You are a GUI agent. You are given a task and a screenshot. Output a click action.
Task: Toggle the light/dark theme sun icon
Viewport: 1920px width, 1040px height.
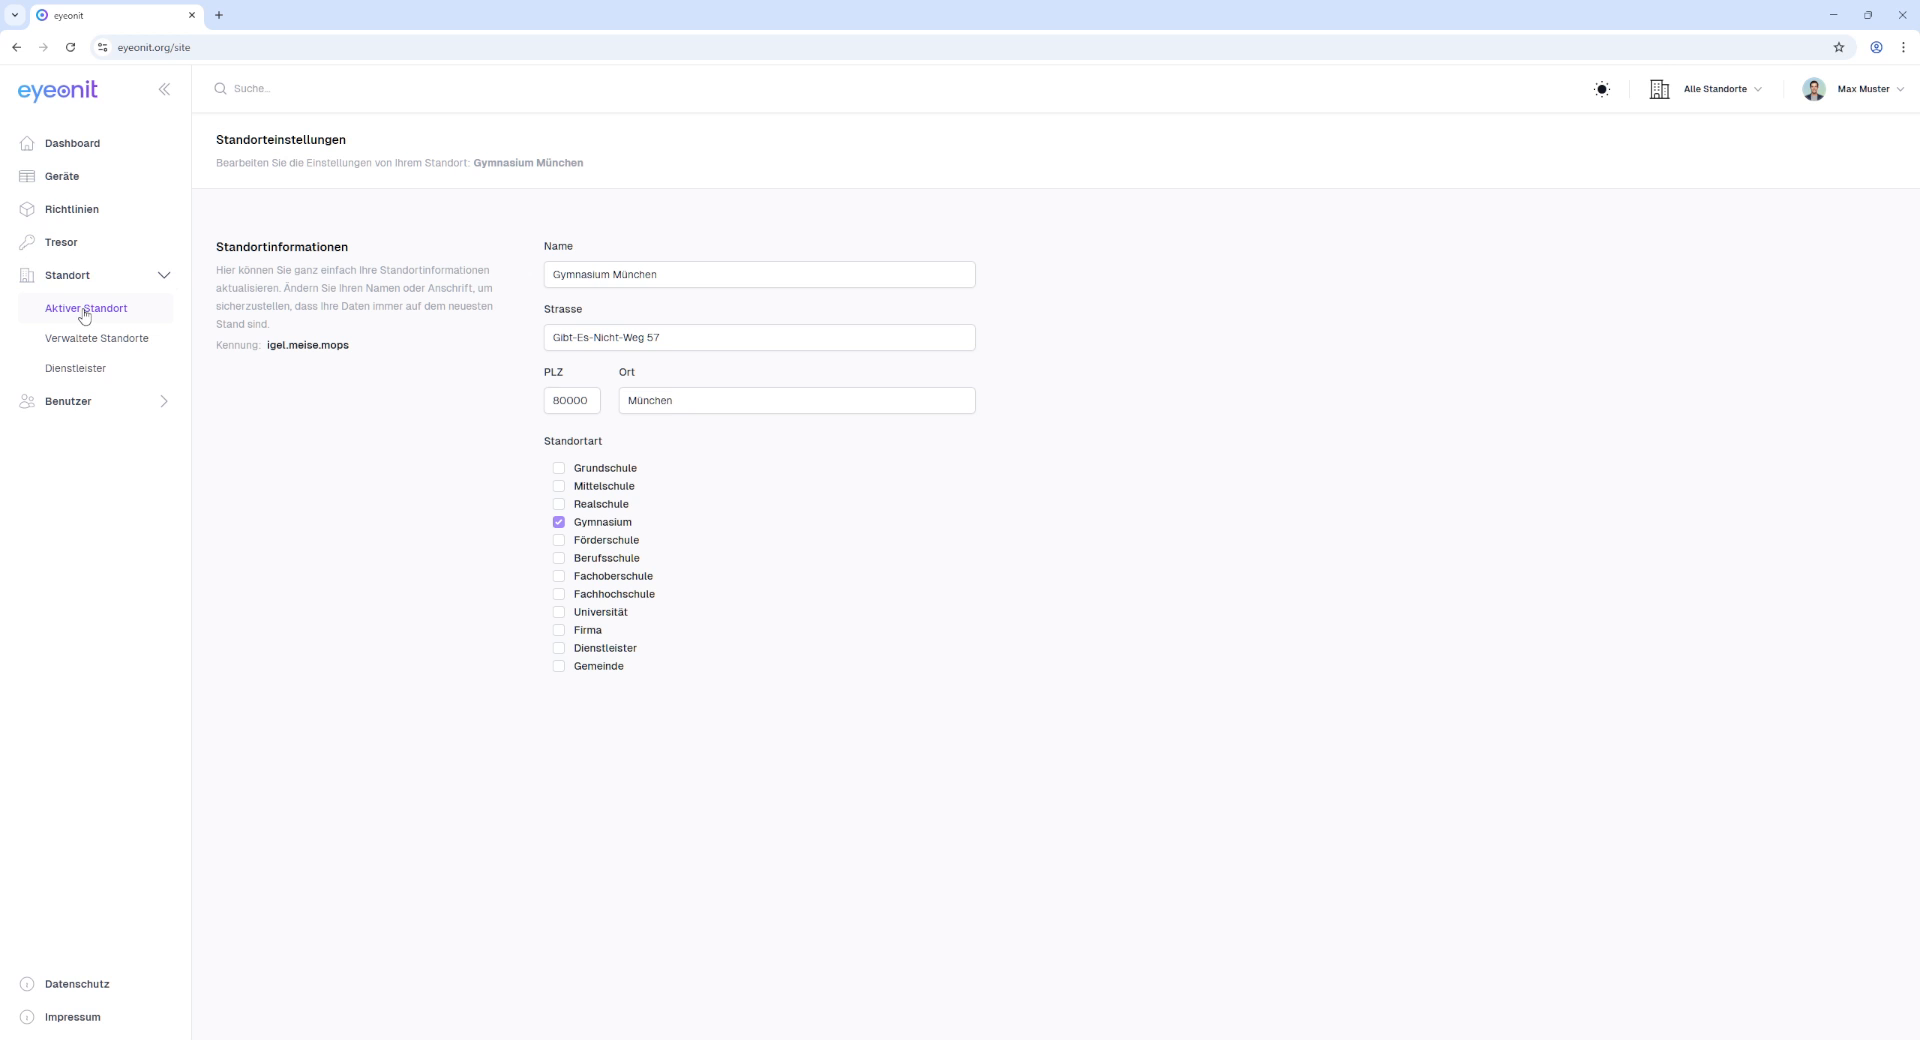[x=1602, y=90]
